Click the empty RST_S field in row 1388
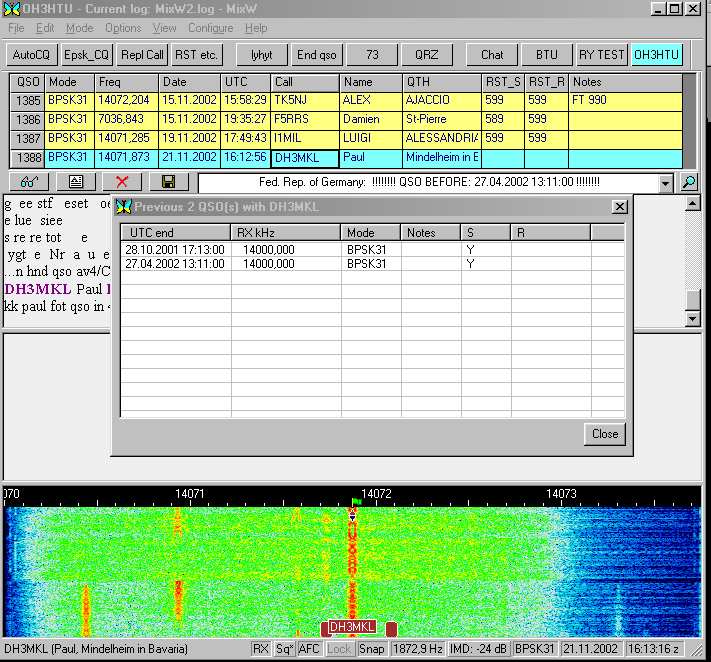The image size is (711, 662). [503, 158]
